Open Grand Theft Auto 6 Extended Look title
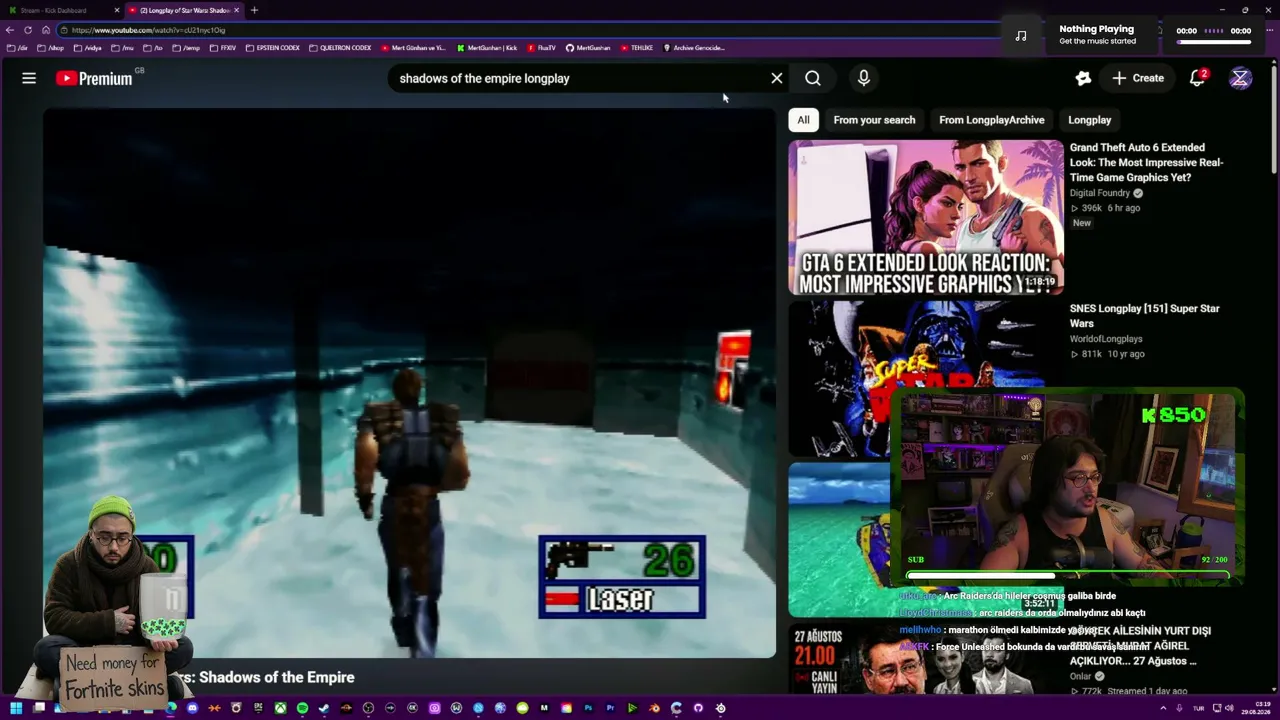Image resolution: width=1280 pixels, height=720 pixels. pos(1147,162)
